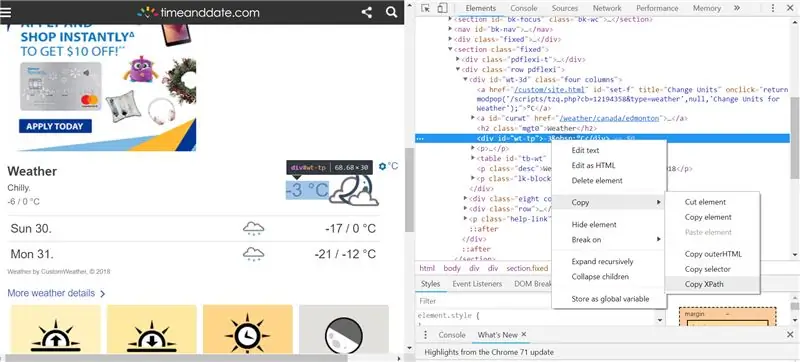Image resolution: width=800 pixels, height=362 pixels.
Task: Collapse the div wt-3d node
Action: (x=465, y=80)
